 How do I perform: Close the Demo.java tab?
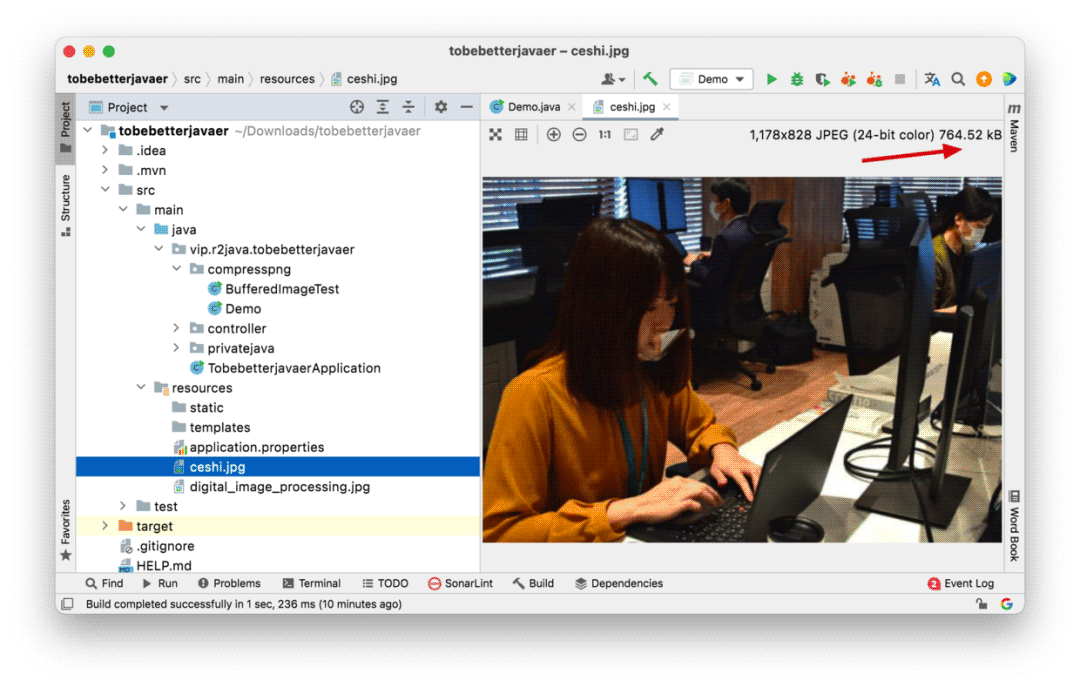pyautogui.click(x=572, y=107)
